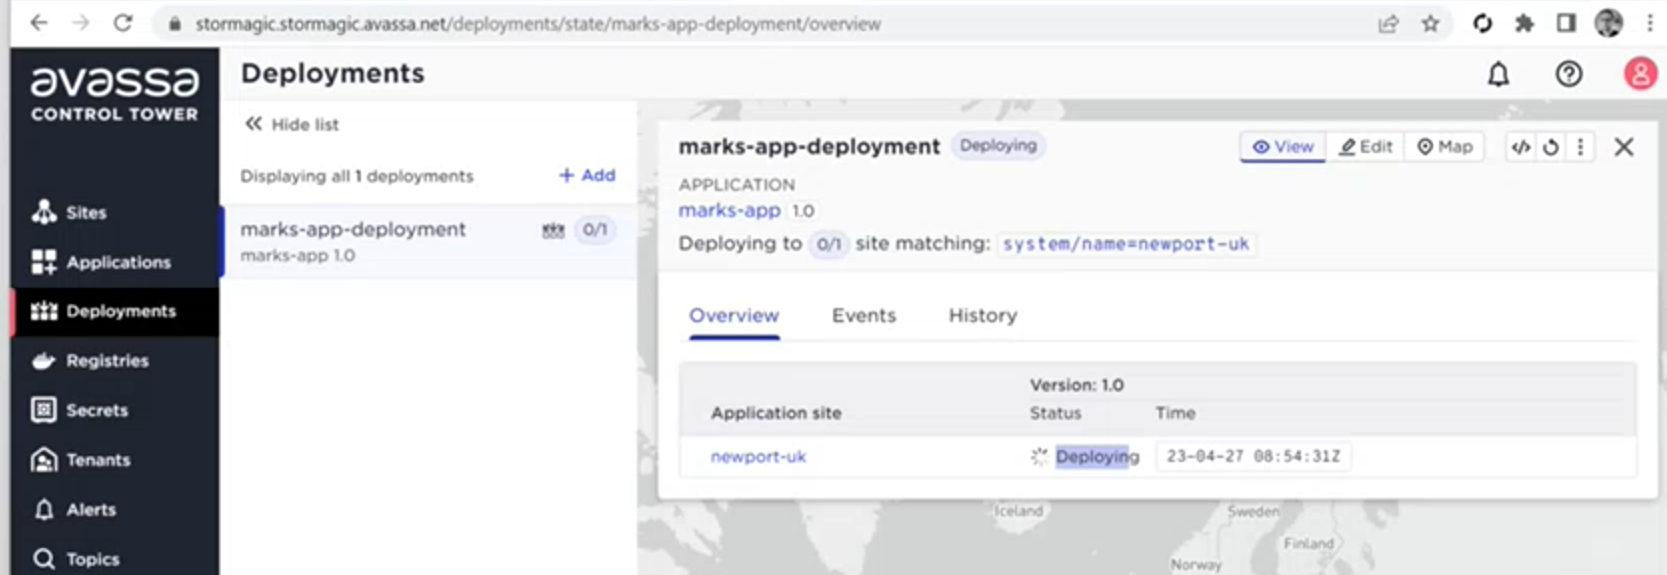Viewport: 1667px width, 575px height.
Task: Open deployment more options menu
Action: pyautogui.click(x=1580, y=147)
